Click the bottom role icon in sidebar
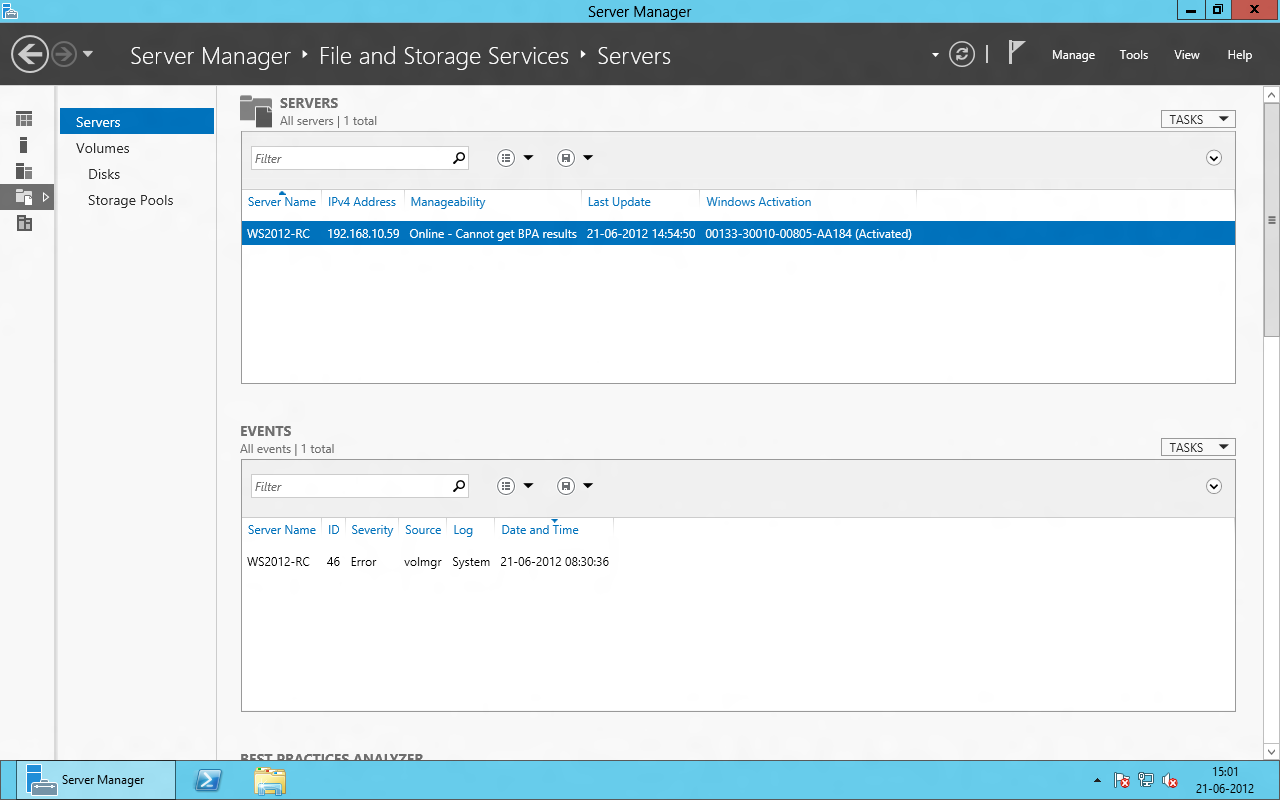 [x=24, y=223]
